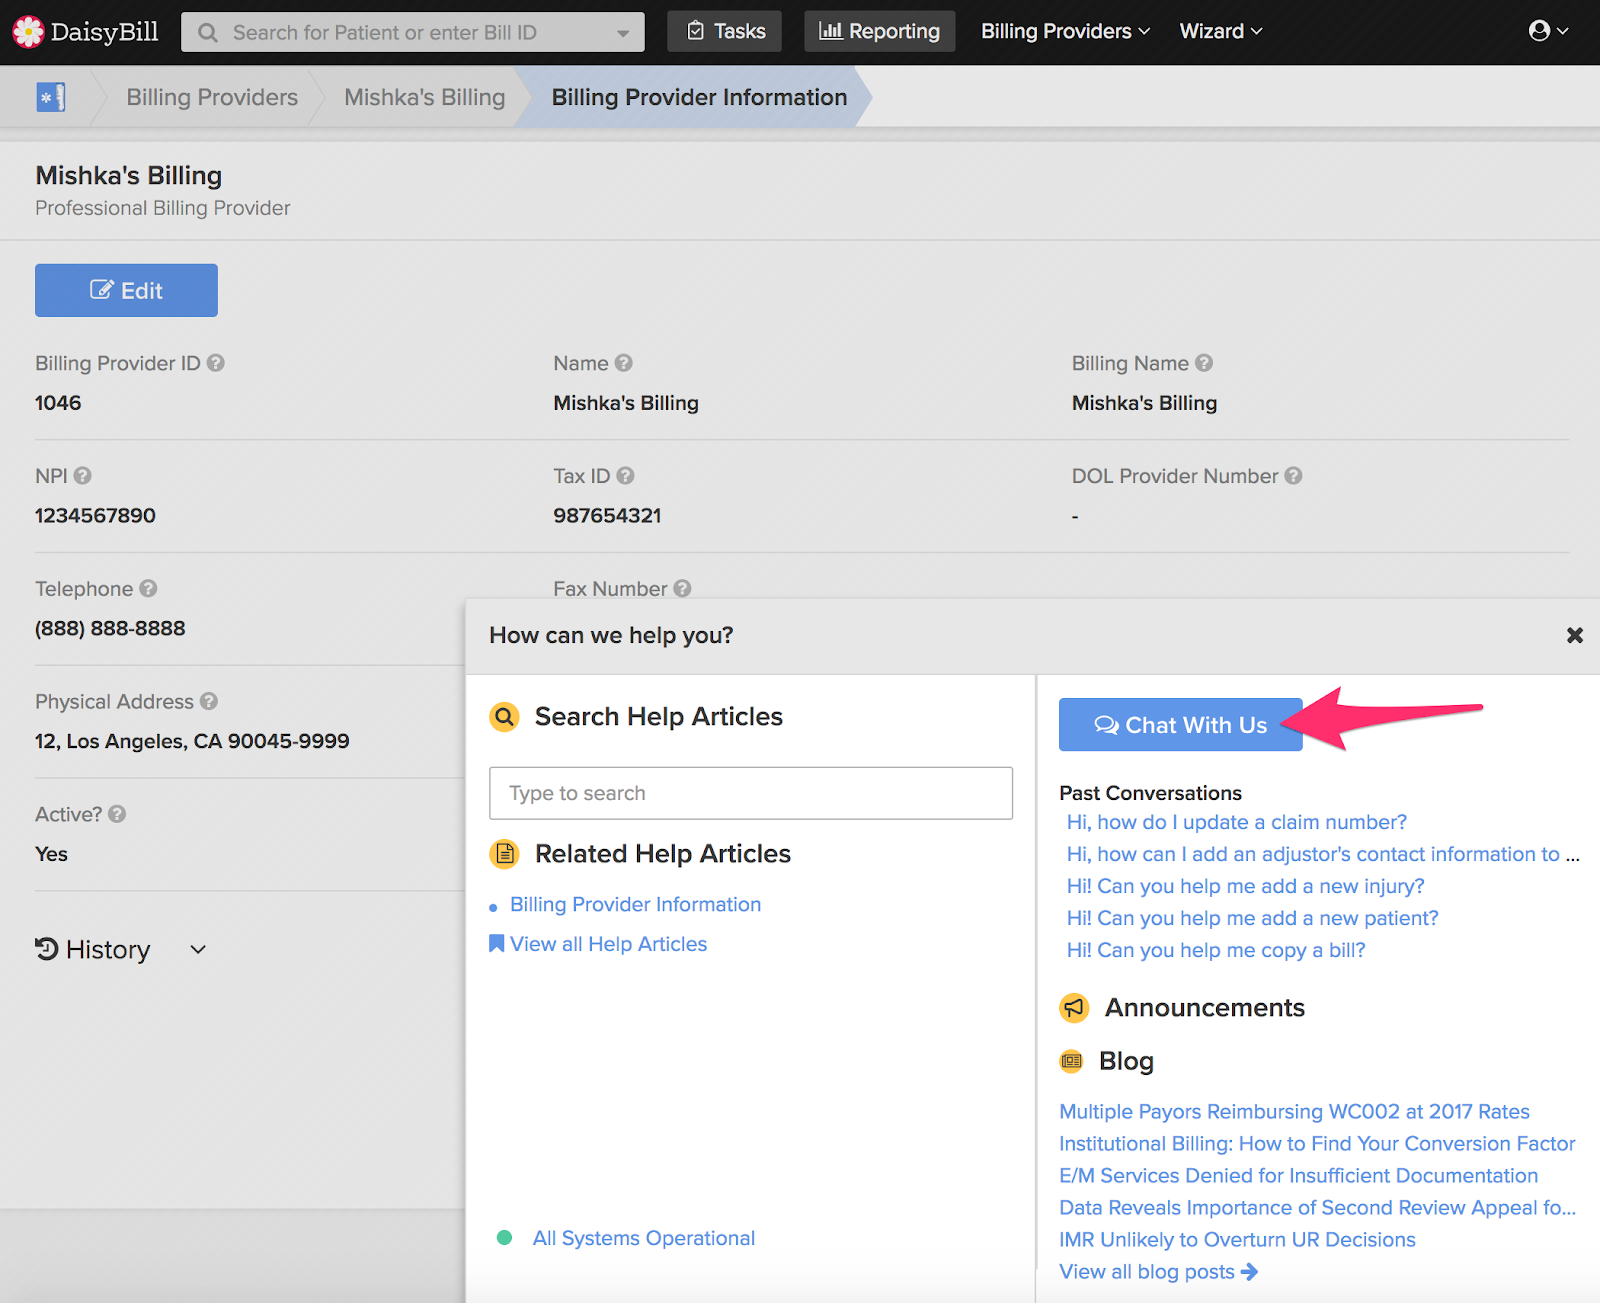The image size is (1600, 1303).
Task: Click help icon next to Active?
Action: pyautogui.click(x=117, y=814)
